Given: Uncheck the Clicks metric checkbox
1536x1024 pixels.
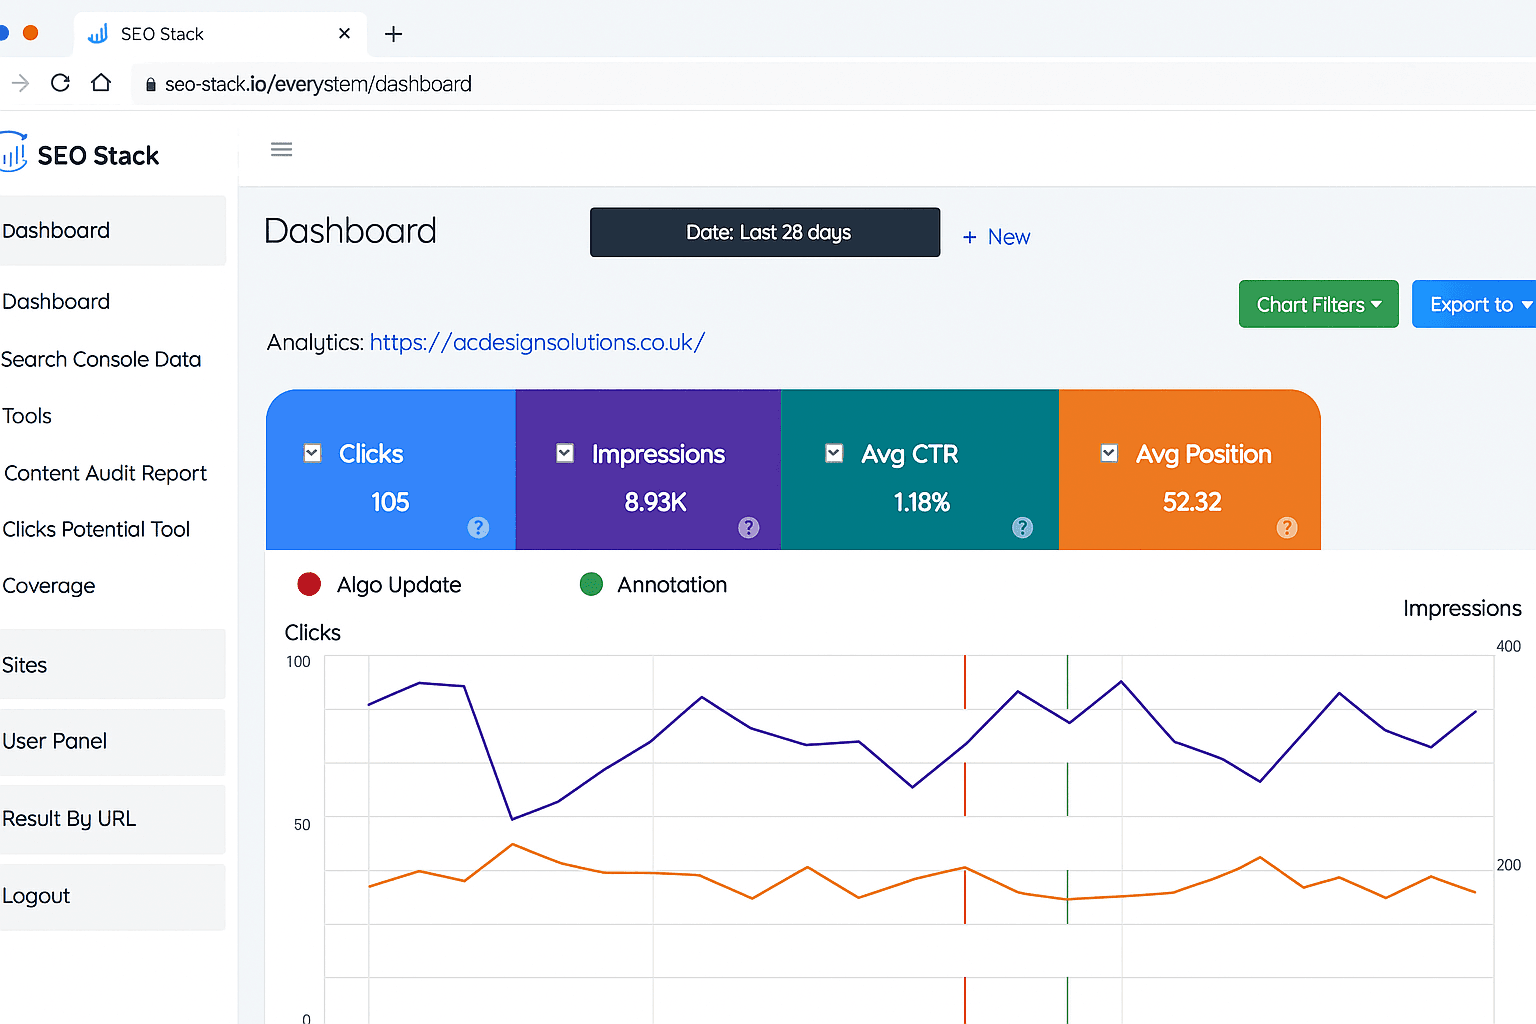Looking at the screenshot, I should 311,453.
